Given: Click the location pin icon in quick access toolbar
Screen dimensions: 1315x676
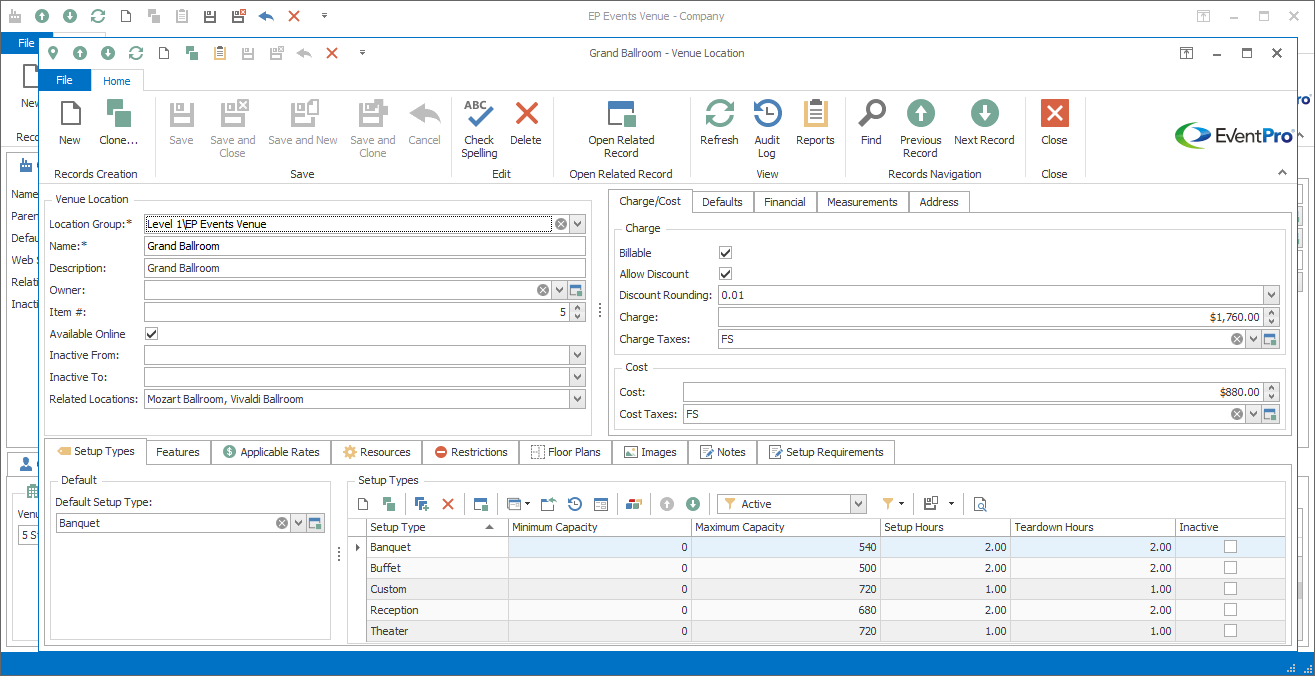Looking at the screenshot, I should 52,53.
